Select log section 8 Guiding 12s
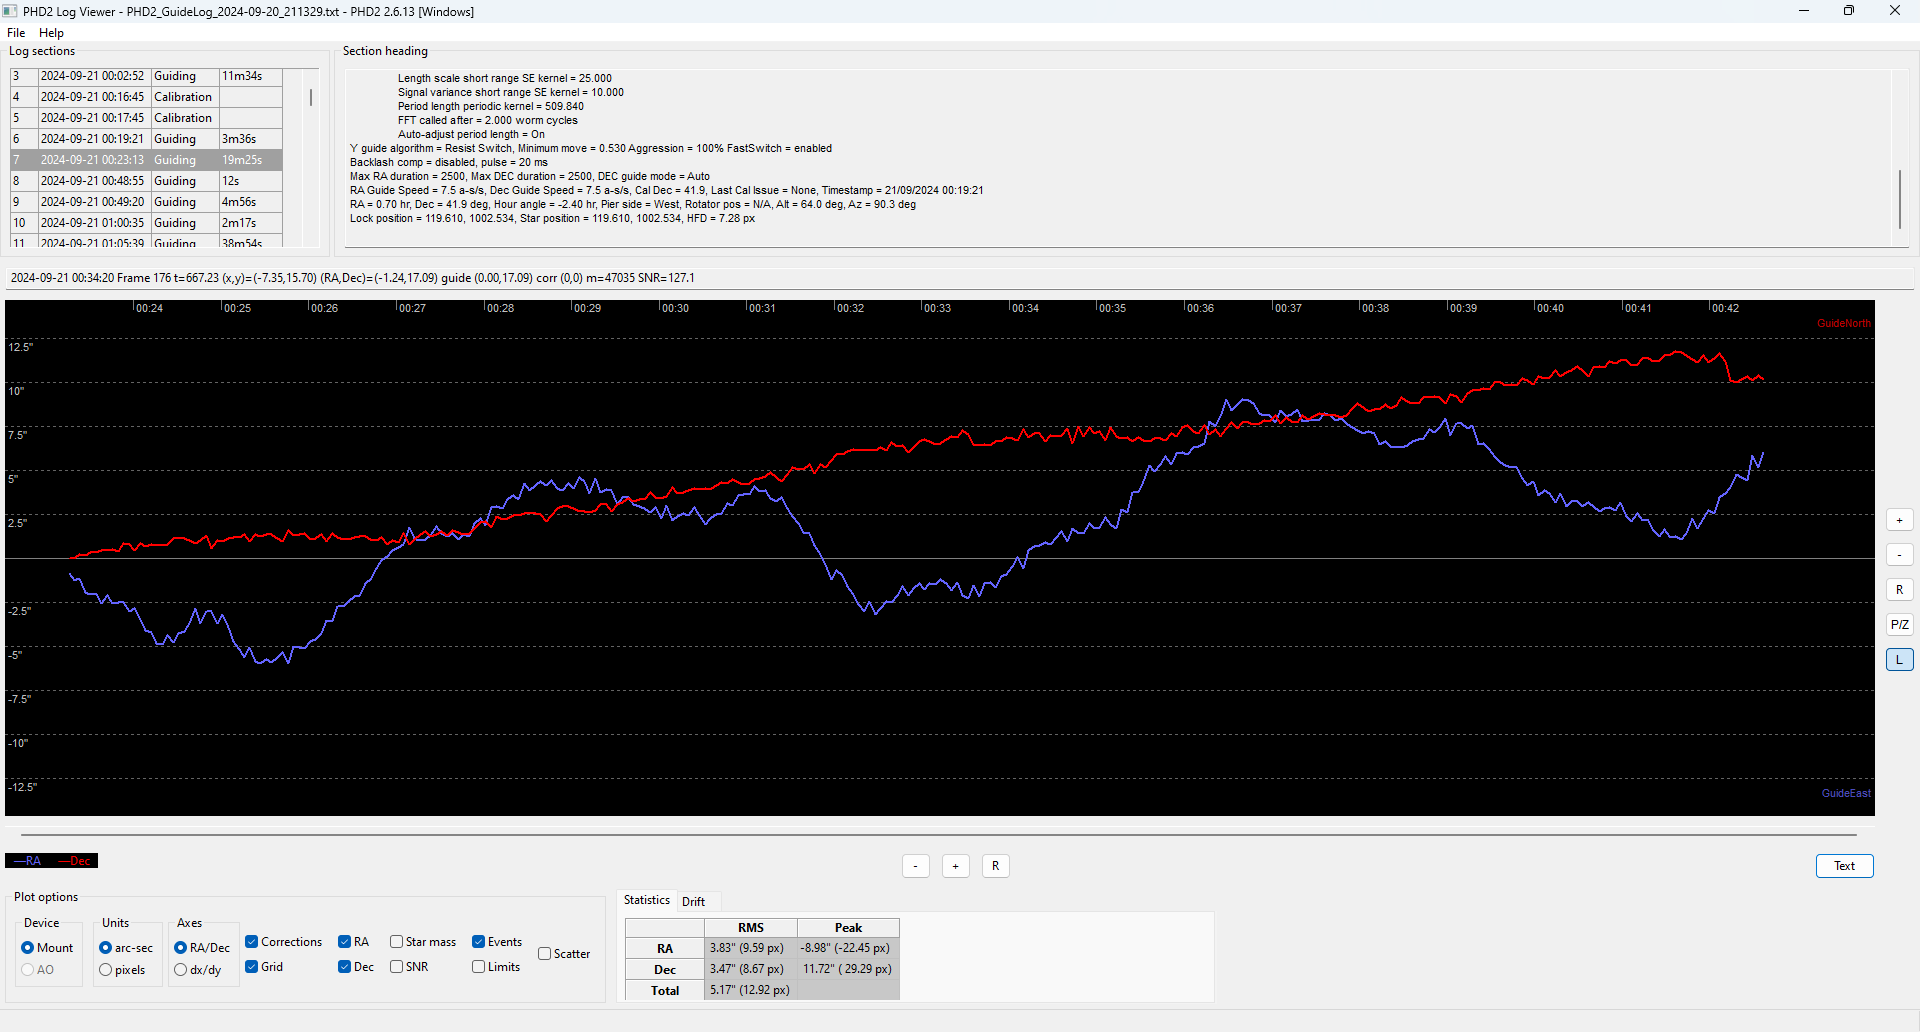 pos(146,181)
